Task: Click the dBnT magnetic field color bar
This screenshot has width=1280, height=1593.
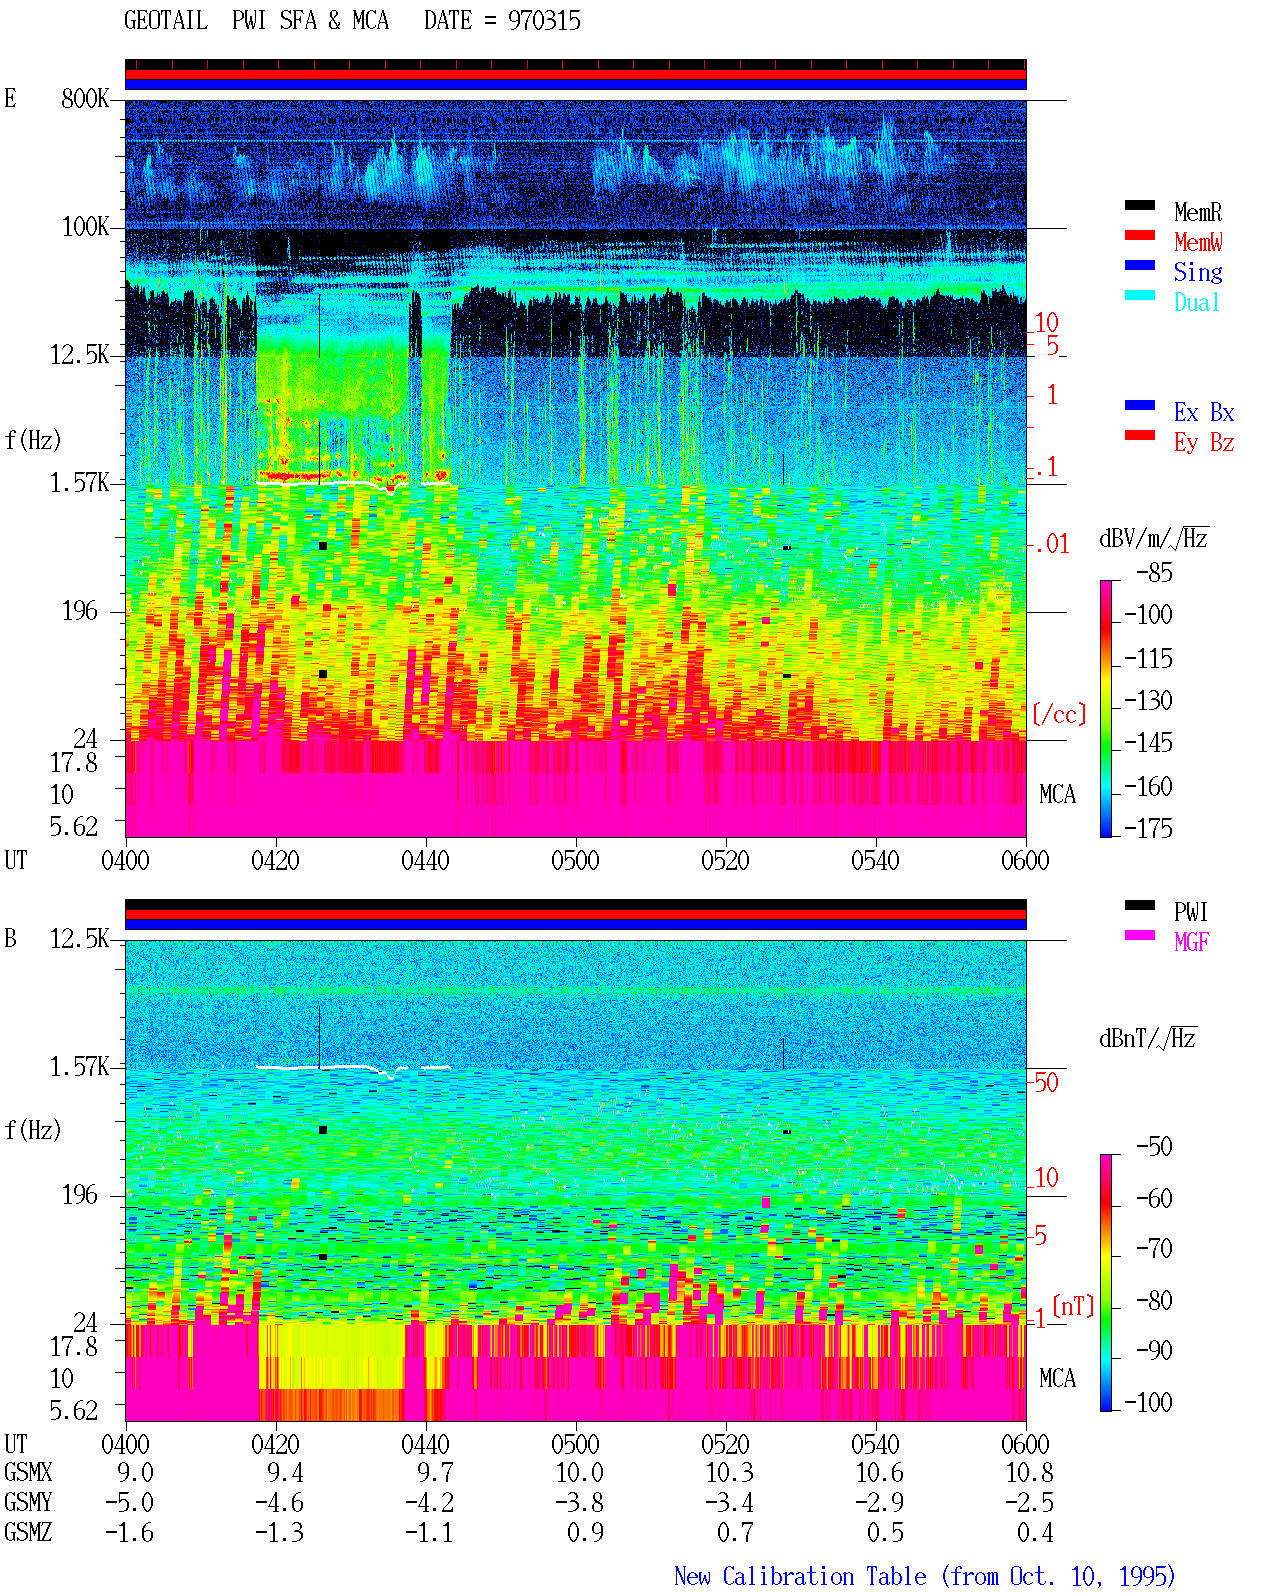Action: [x=1105, y=1282]
